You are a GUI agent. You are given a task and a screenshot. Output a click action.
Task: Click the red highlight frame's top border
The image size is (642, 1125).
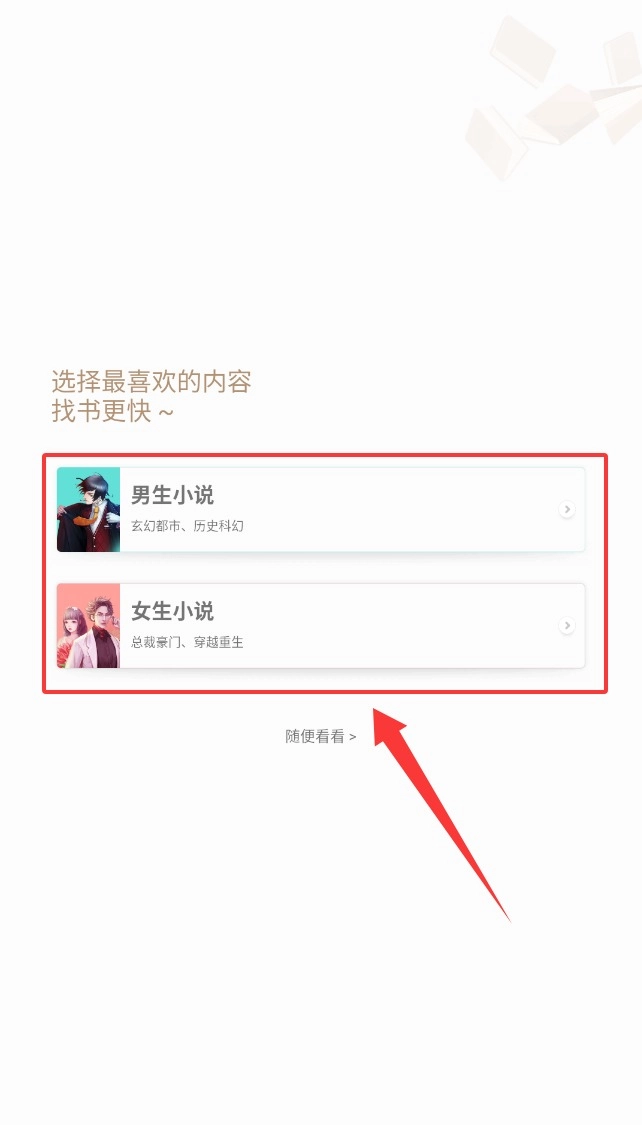pos(325,455)
